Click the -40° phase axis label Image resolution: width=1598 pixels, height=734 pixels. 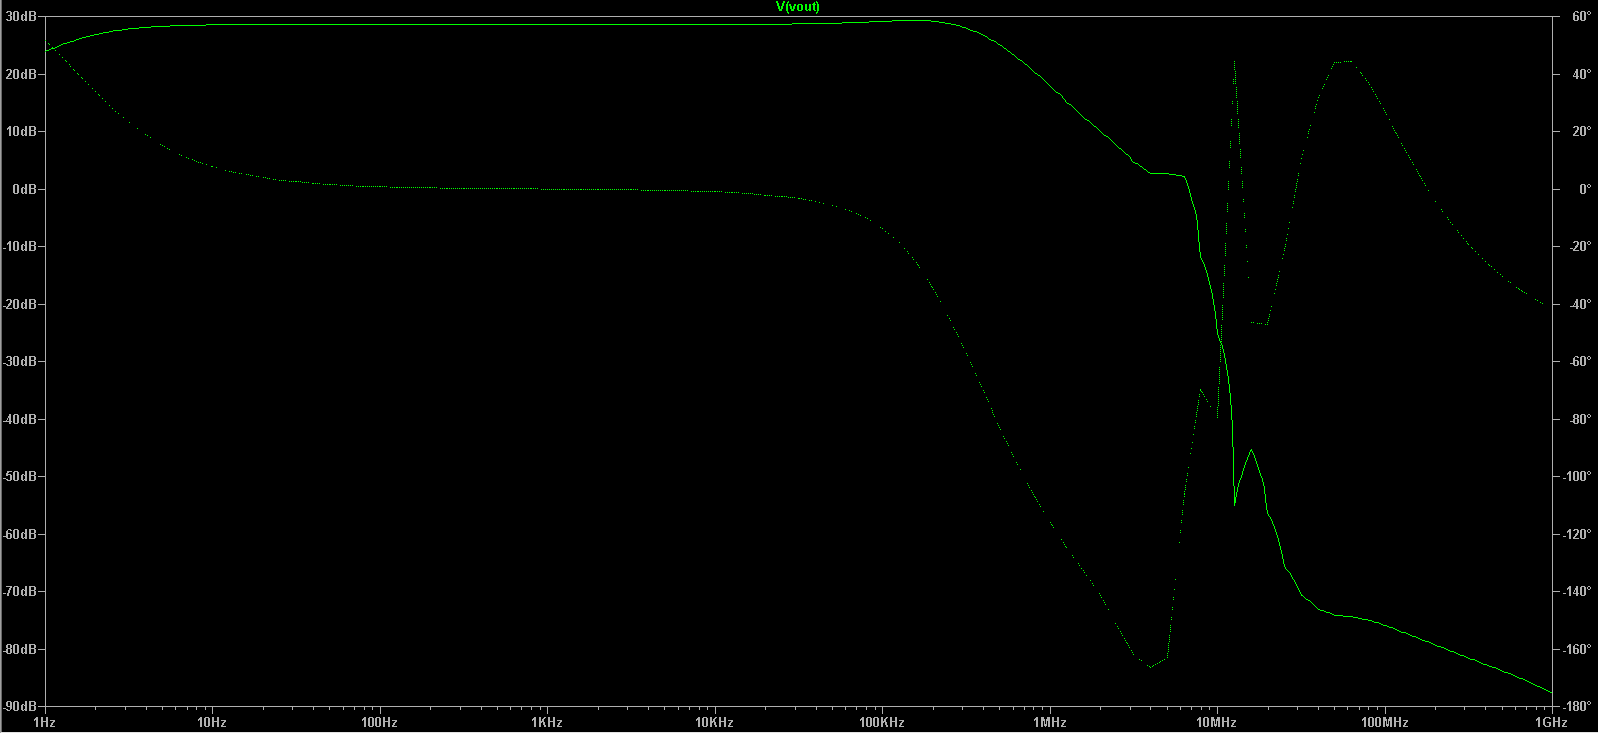point(1578,304)
